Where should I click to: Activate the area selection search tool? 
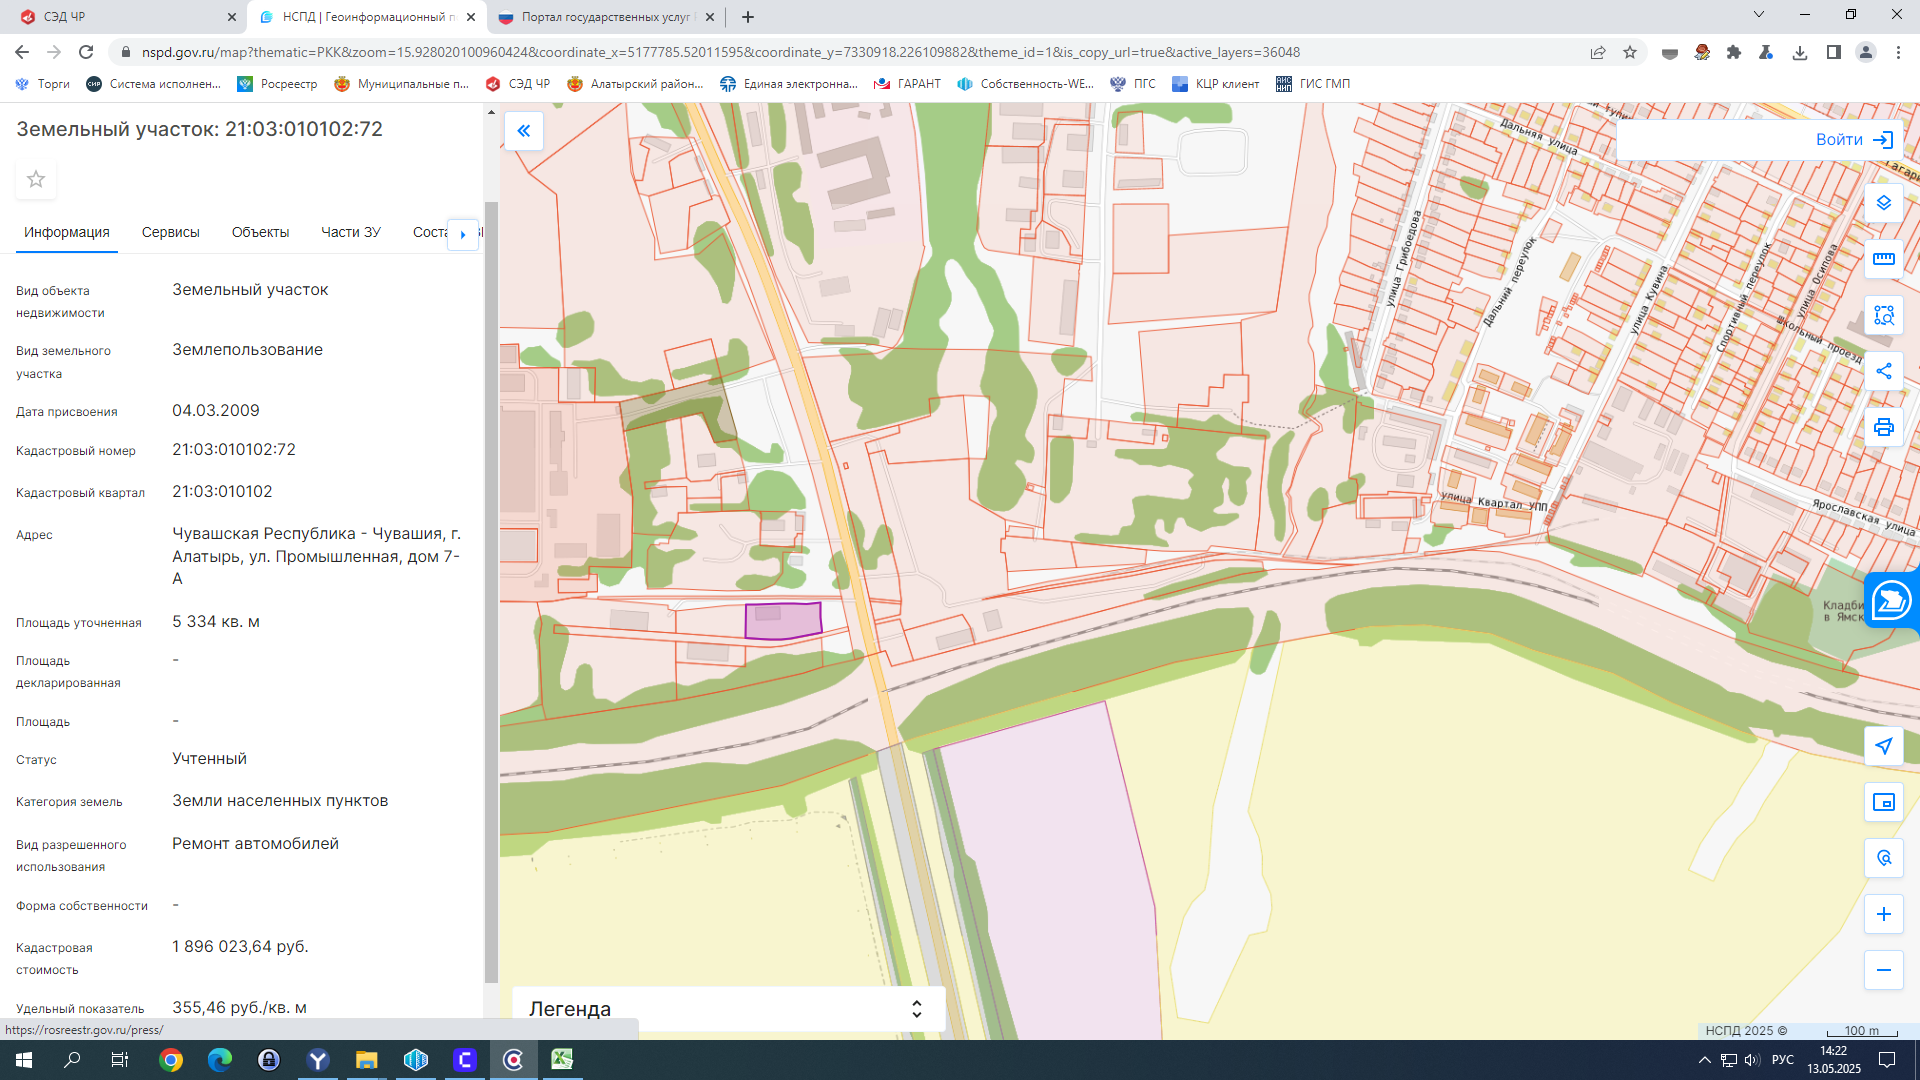point(1884,315)
